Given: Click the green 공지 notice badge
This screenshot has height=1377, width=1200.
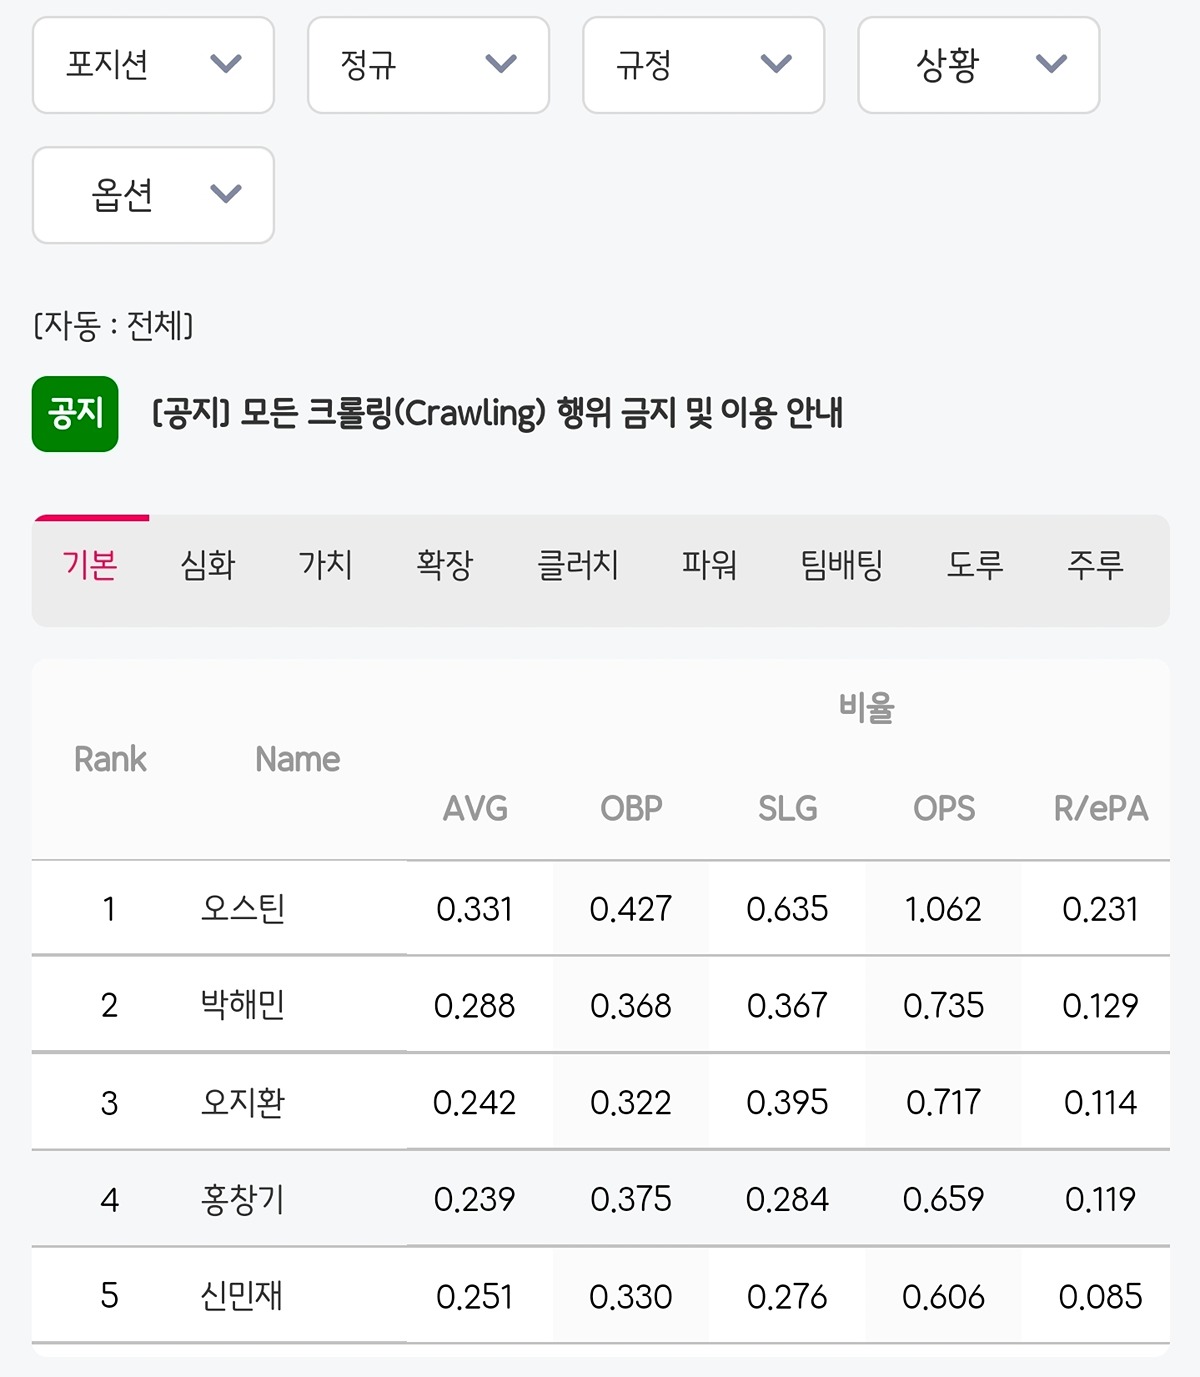Looking at the screenshot, I should (75, 413).
